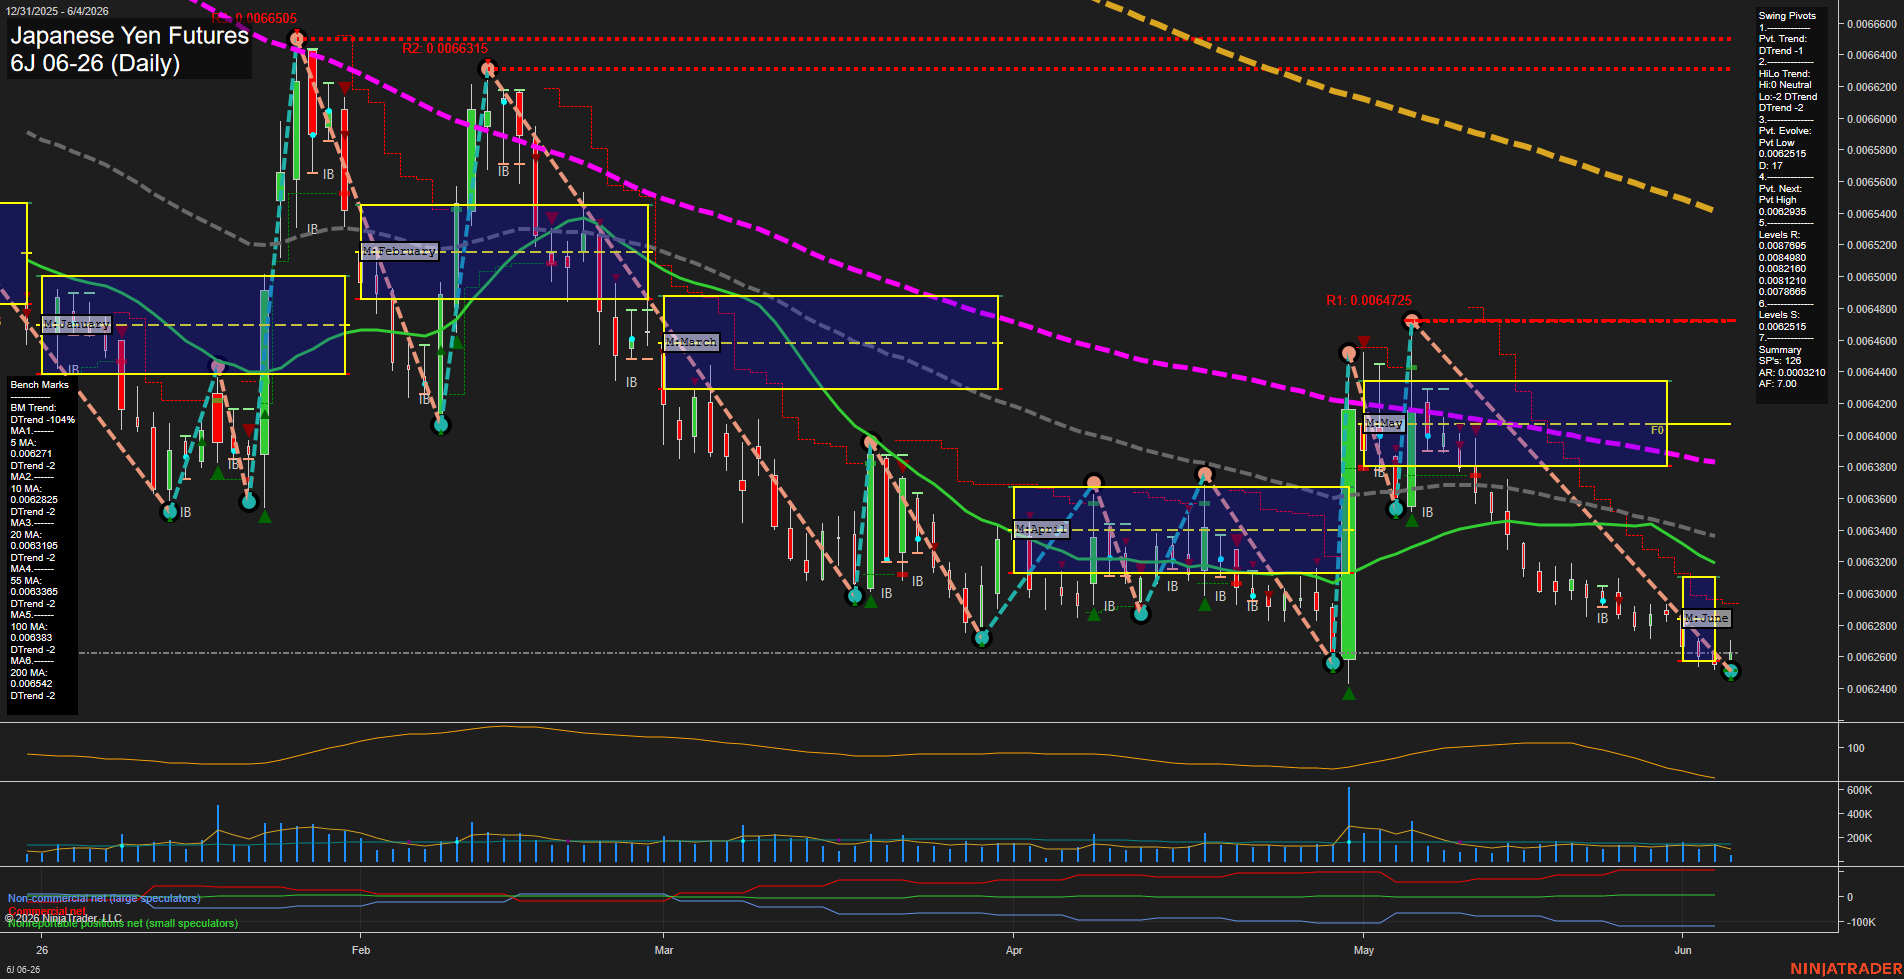Click the Lo:-2 DTrend entry
The width and height of the screenshot is (1904, 979).
[1788, 97]
